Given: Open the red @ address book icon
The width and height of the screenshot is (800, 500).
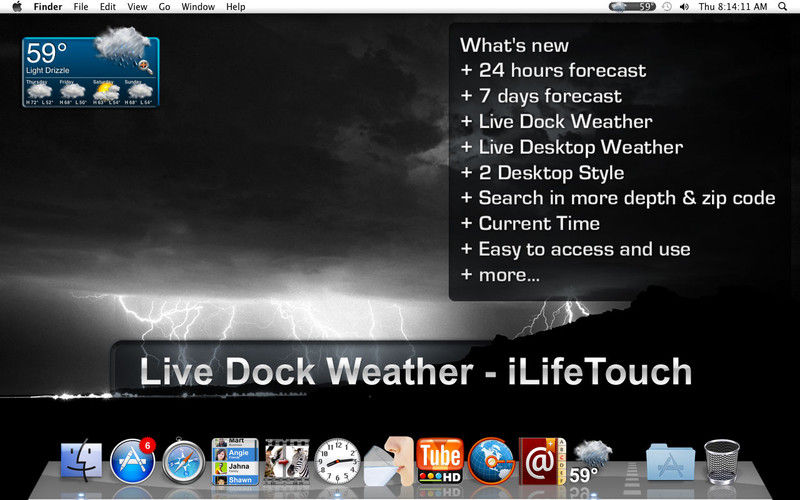Looking at the screenshot, I should pos(542,461).
